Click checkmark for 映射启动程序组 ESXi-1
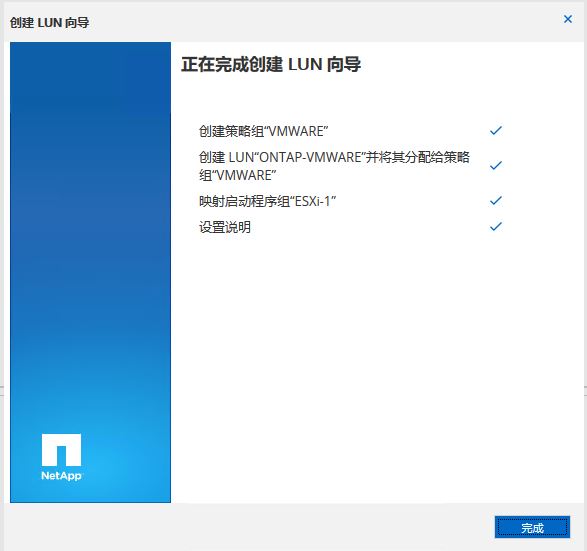Viewport: 587px width, 551px height. [496, 201]
